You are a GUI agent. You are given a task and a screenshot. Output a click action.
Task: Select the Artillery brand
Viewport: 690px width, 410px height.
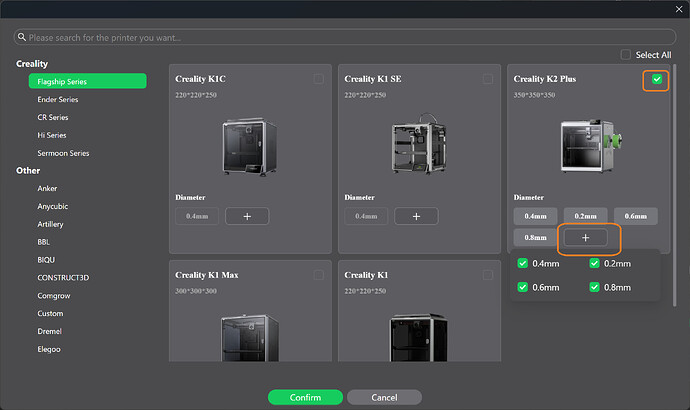click(50, 224)
